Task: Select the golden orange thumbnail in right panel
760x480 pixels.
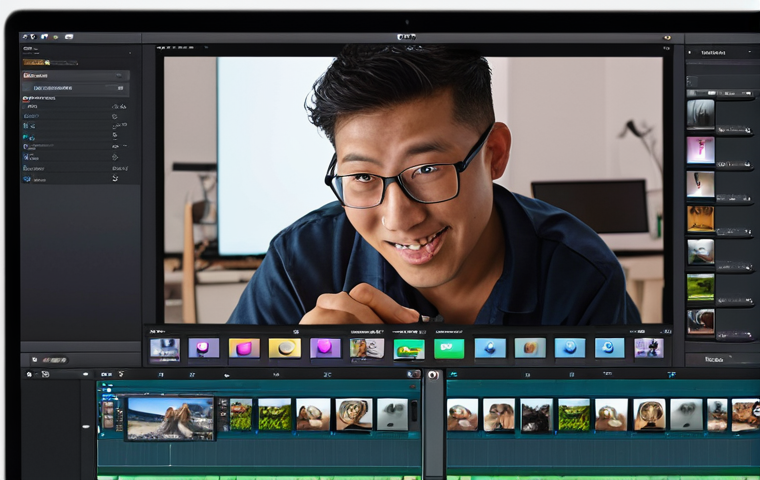Action: pyautogui.click(x=700, y=219)
